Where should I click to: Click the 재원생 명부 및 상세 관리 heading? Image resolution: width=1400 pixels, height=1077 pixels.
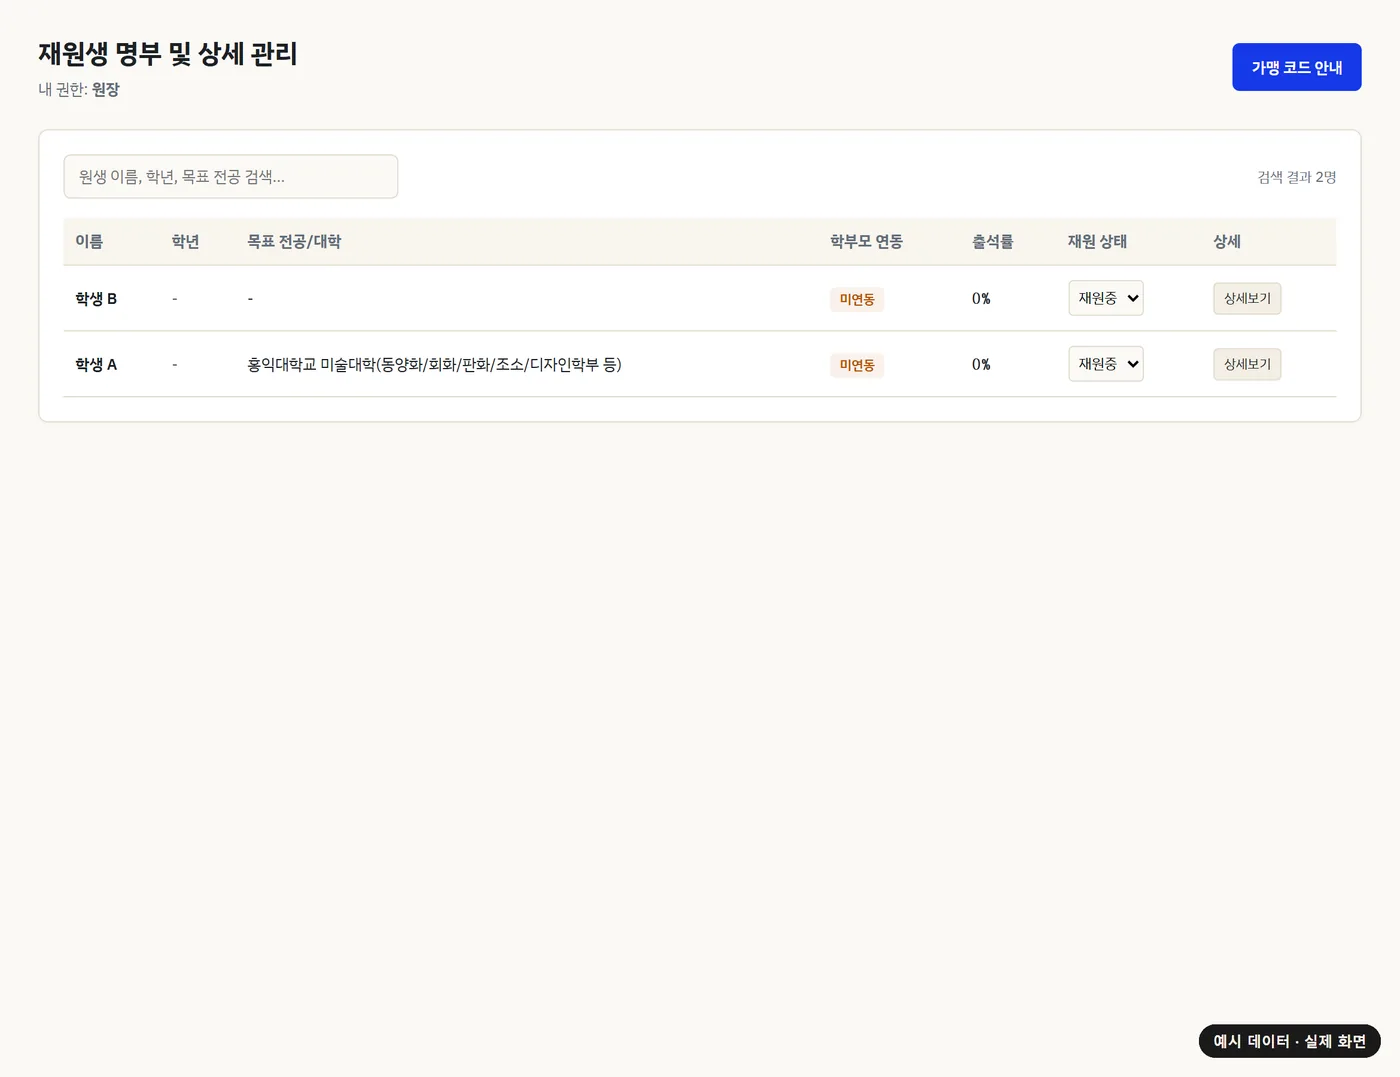pos(168,53)
